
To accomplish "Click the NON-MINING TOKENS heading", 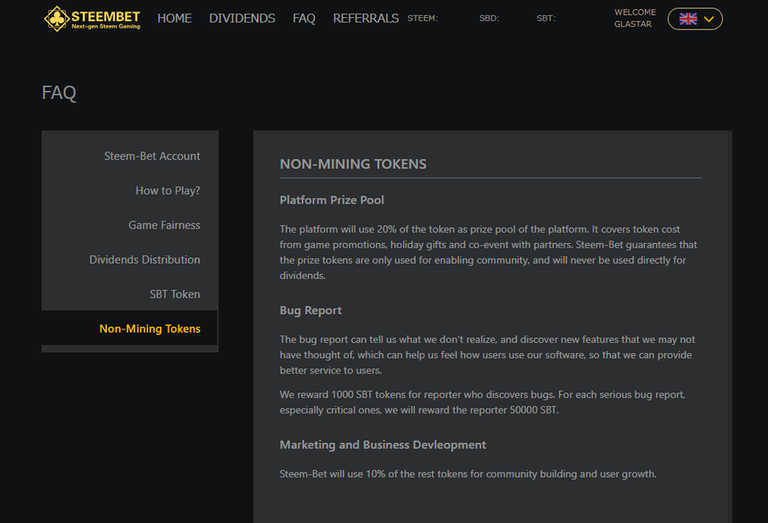I will 353,164.
